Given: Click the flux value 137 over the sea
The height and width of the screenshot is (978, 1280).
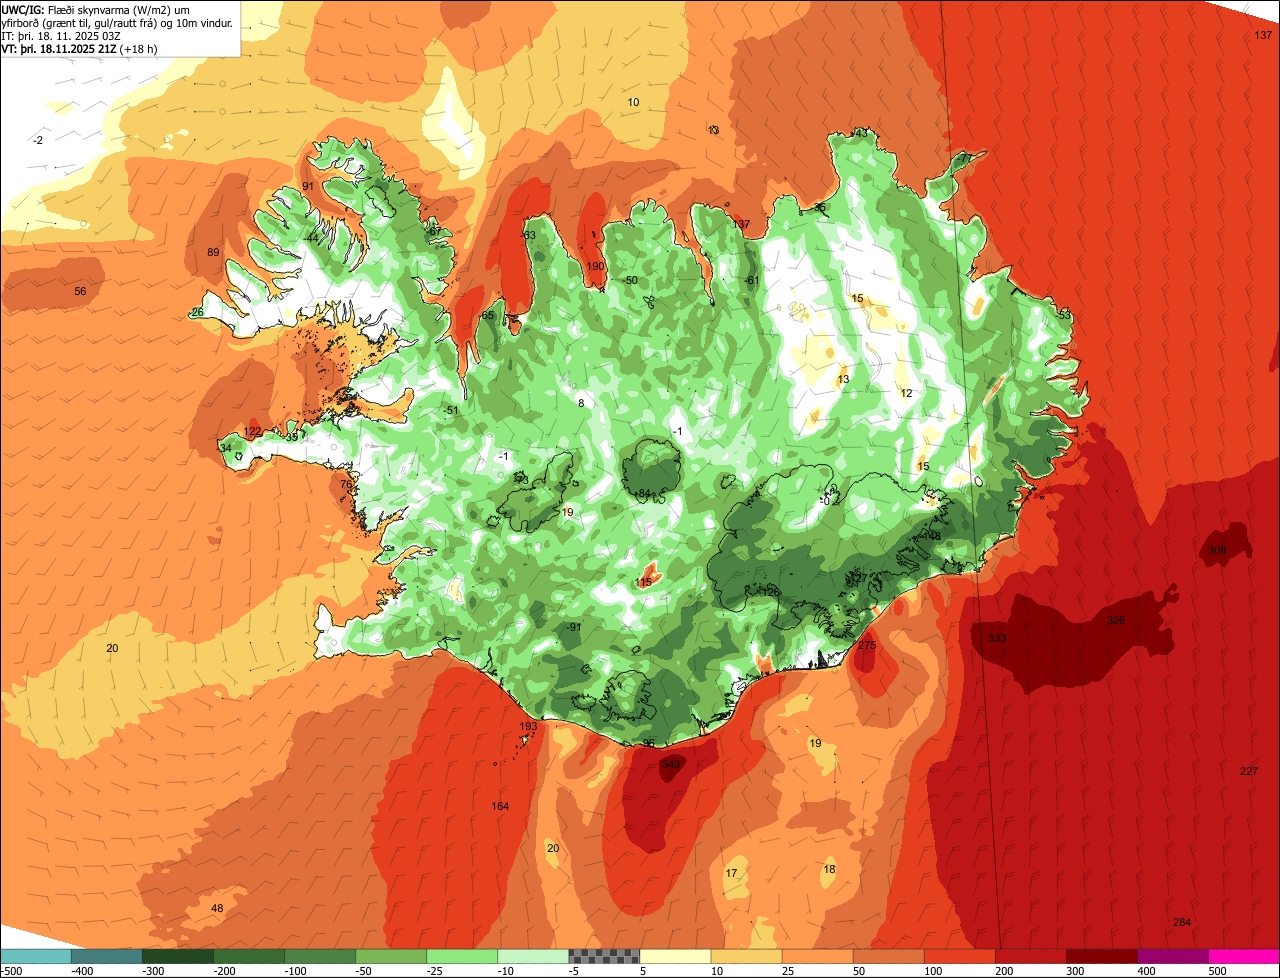Looking at the screenshot, I should [x=1263, y=35].
